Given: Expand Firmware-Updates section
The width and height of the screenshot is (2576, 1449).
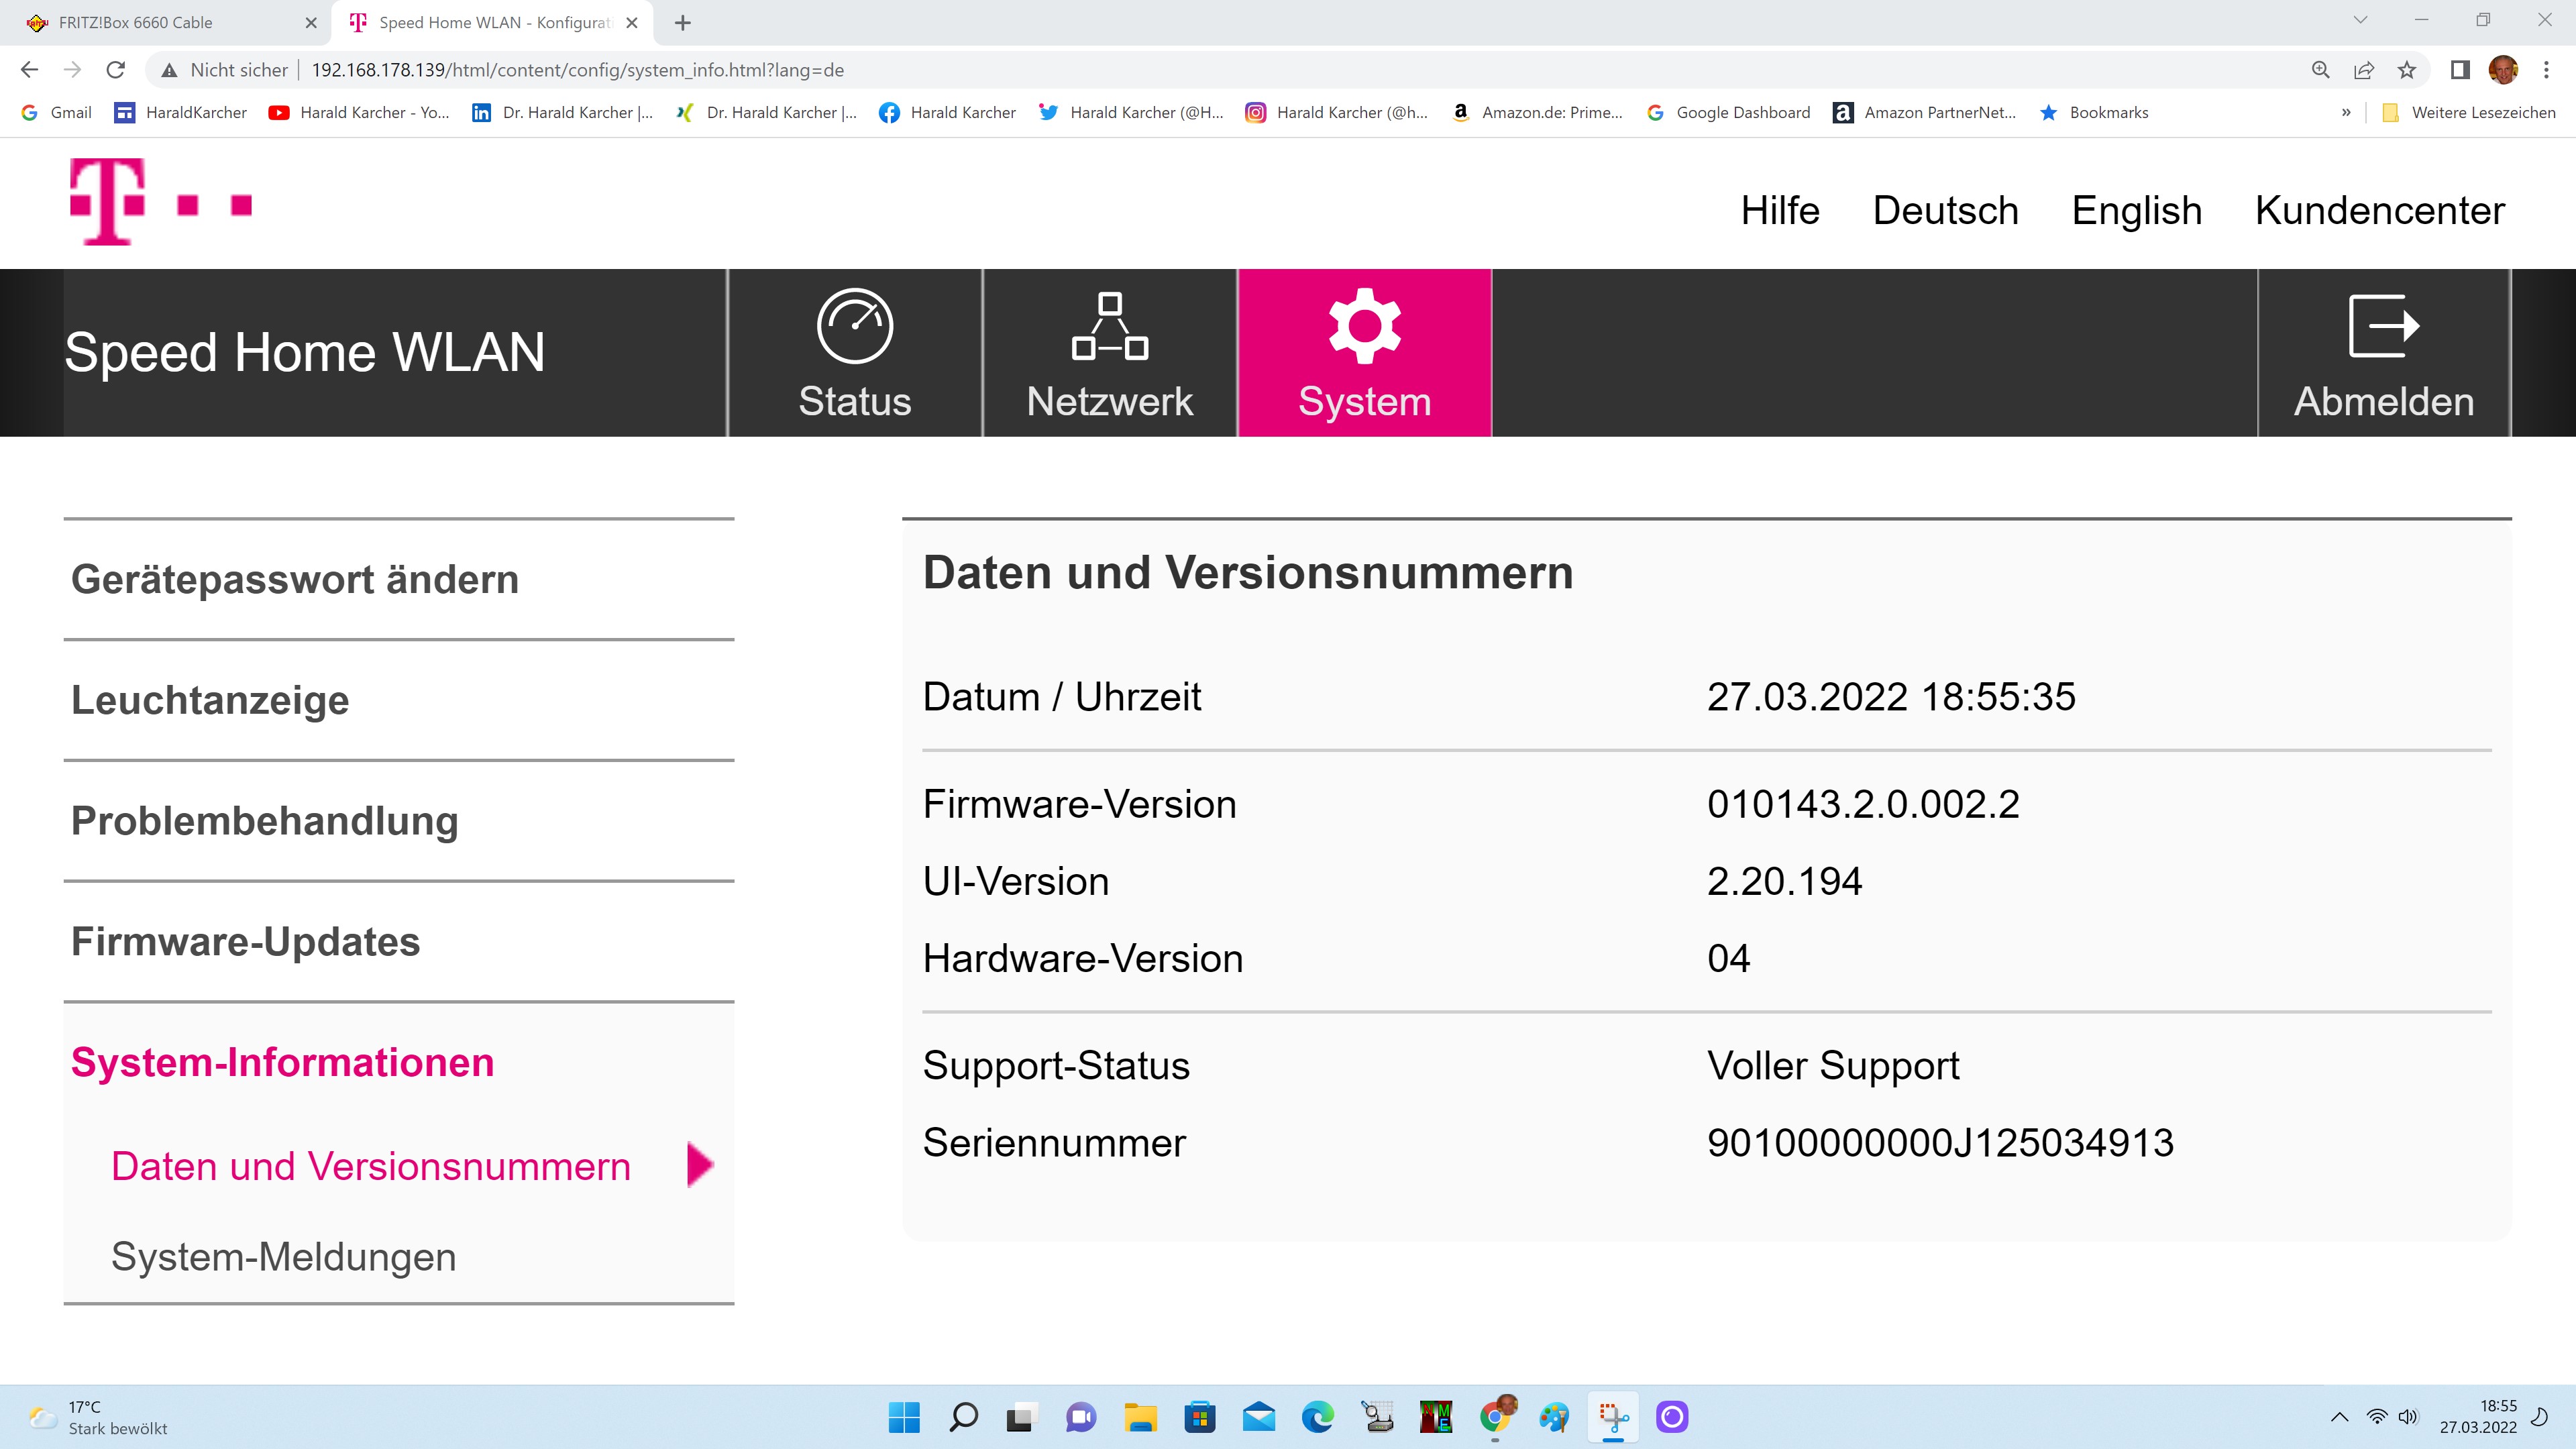Looking at the screenshot, I should click(245, 942).
